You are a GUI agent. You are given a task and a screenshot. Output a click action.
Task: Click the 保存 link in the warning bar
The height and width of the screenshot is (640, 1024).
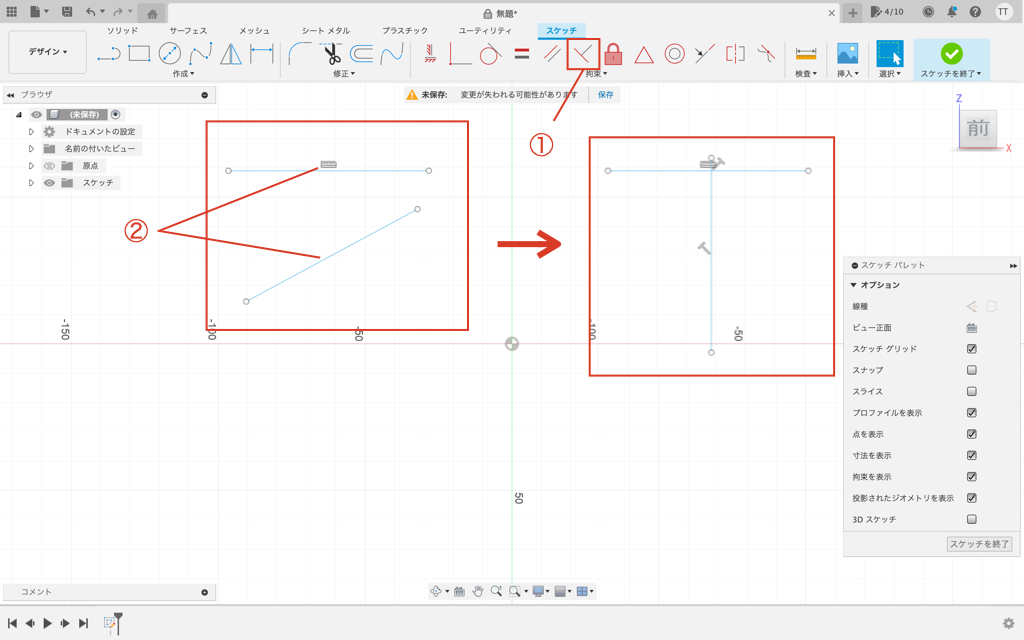pos(605,95)
